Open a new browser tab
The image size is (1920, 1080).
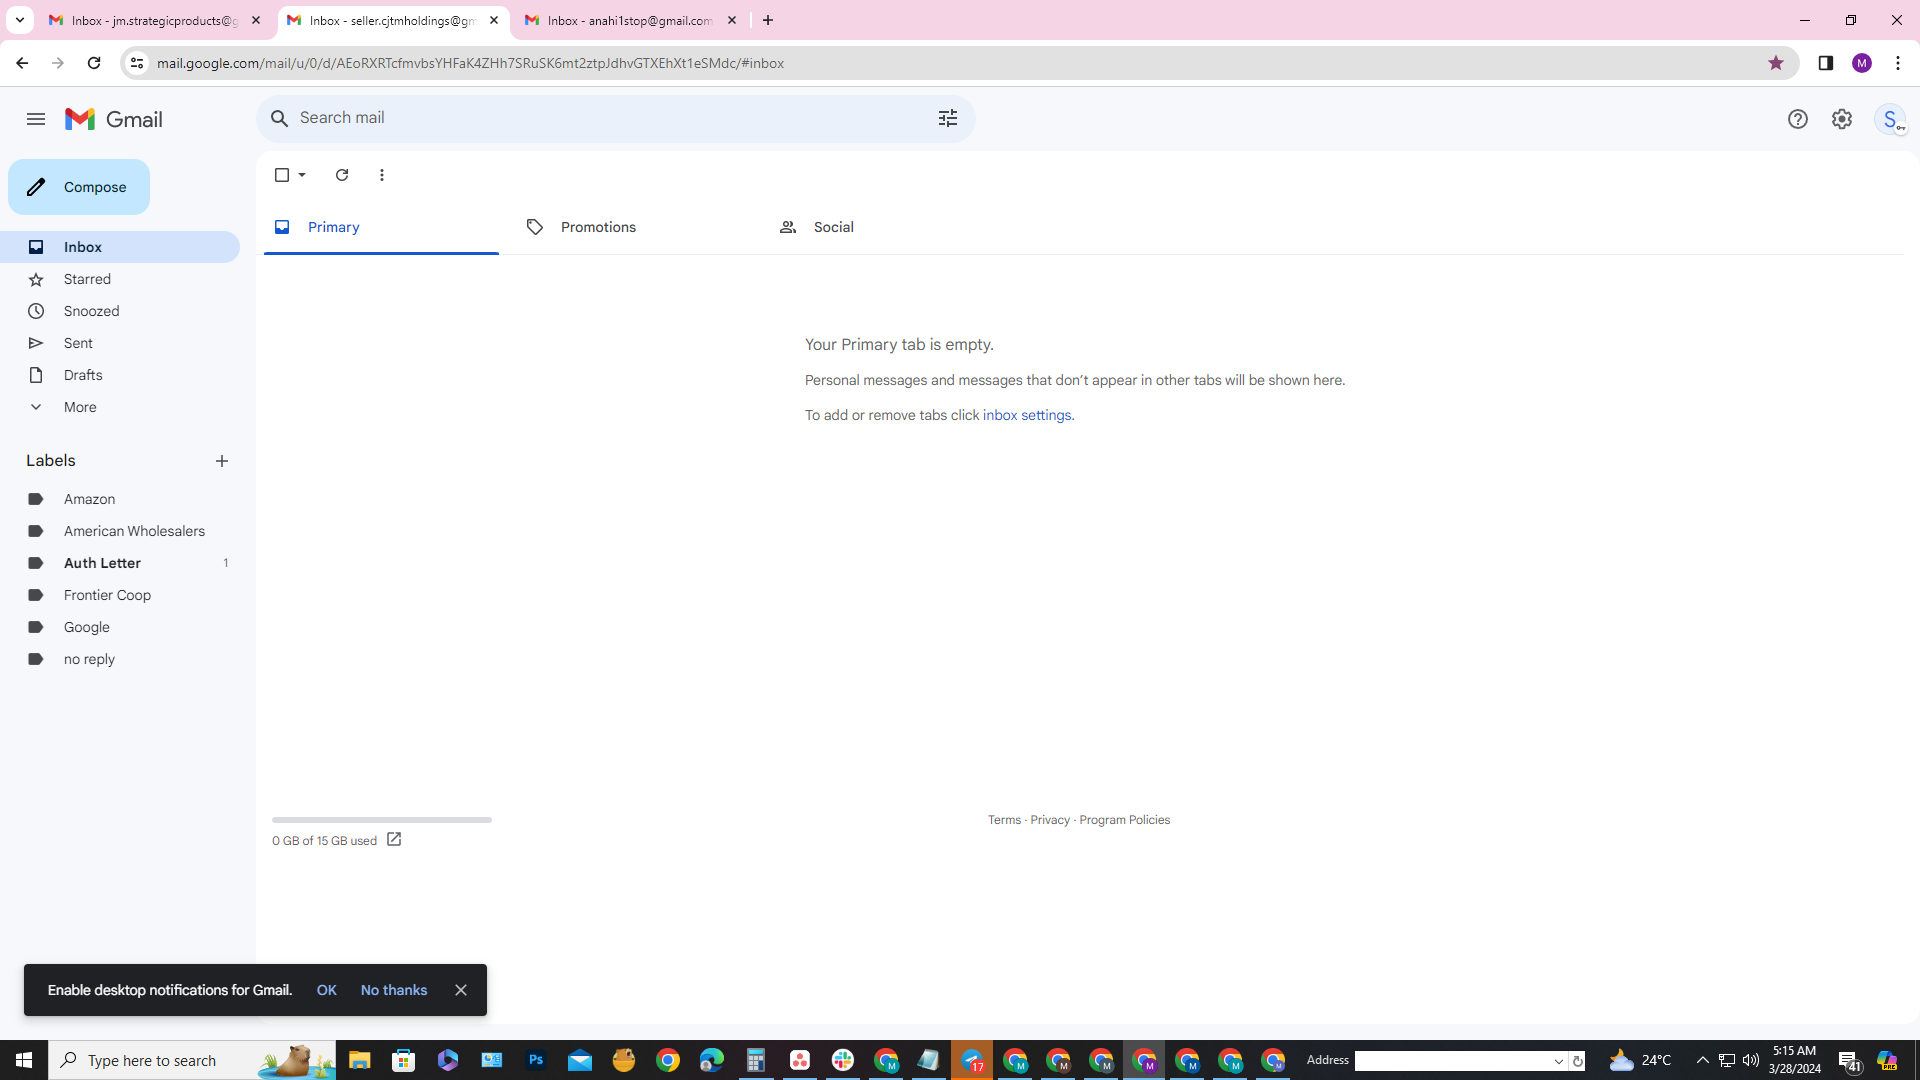[x=768, y=20]
